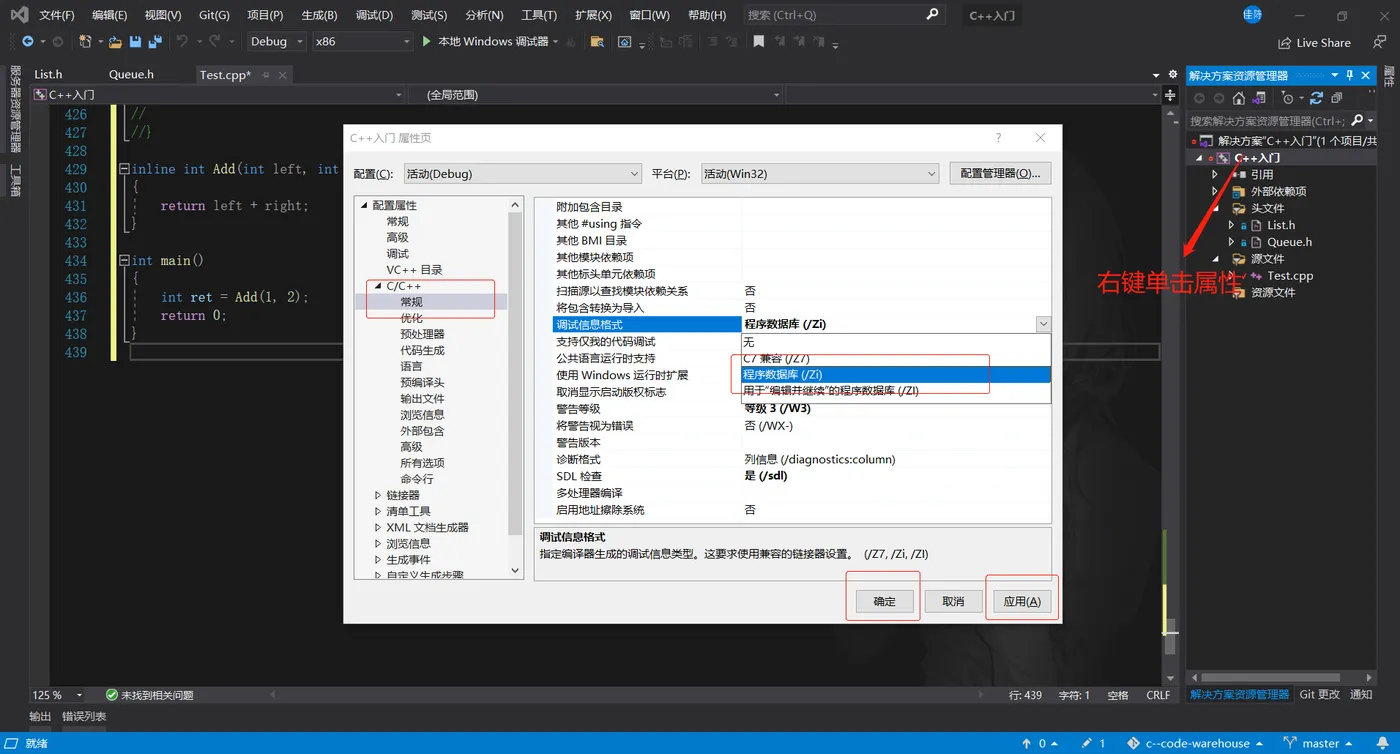Click the save file disk icon

[x=136, y=42]
